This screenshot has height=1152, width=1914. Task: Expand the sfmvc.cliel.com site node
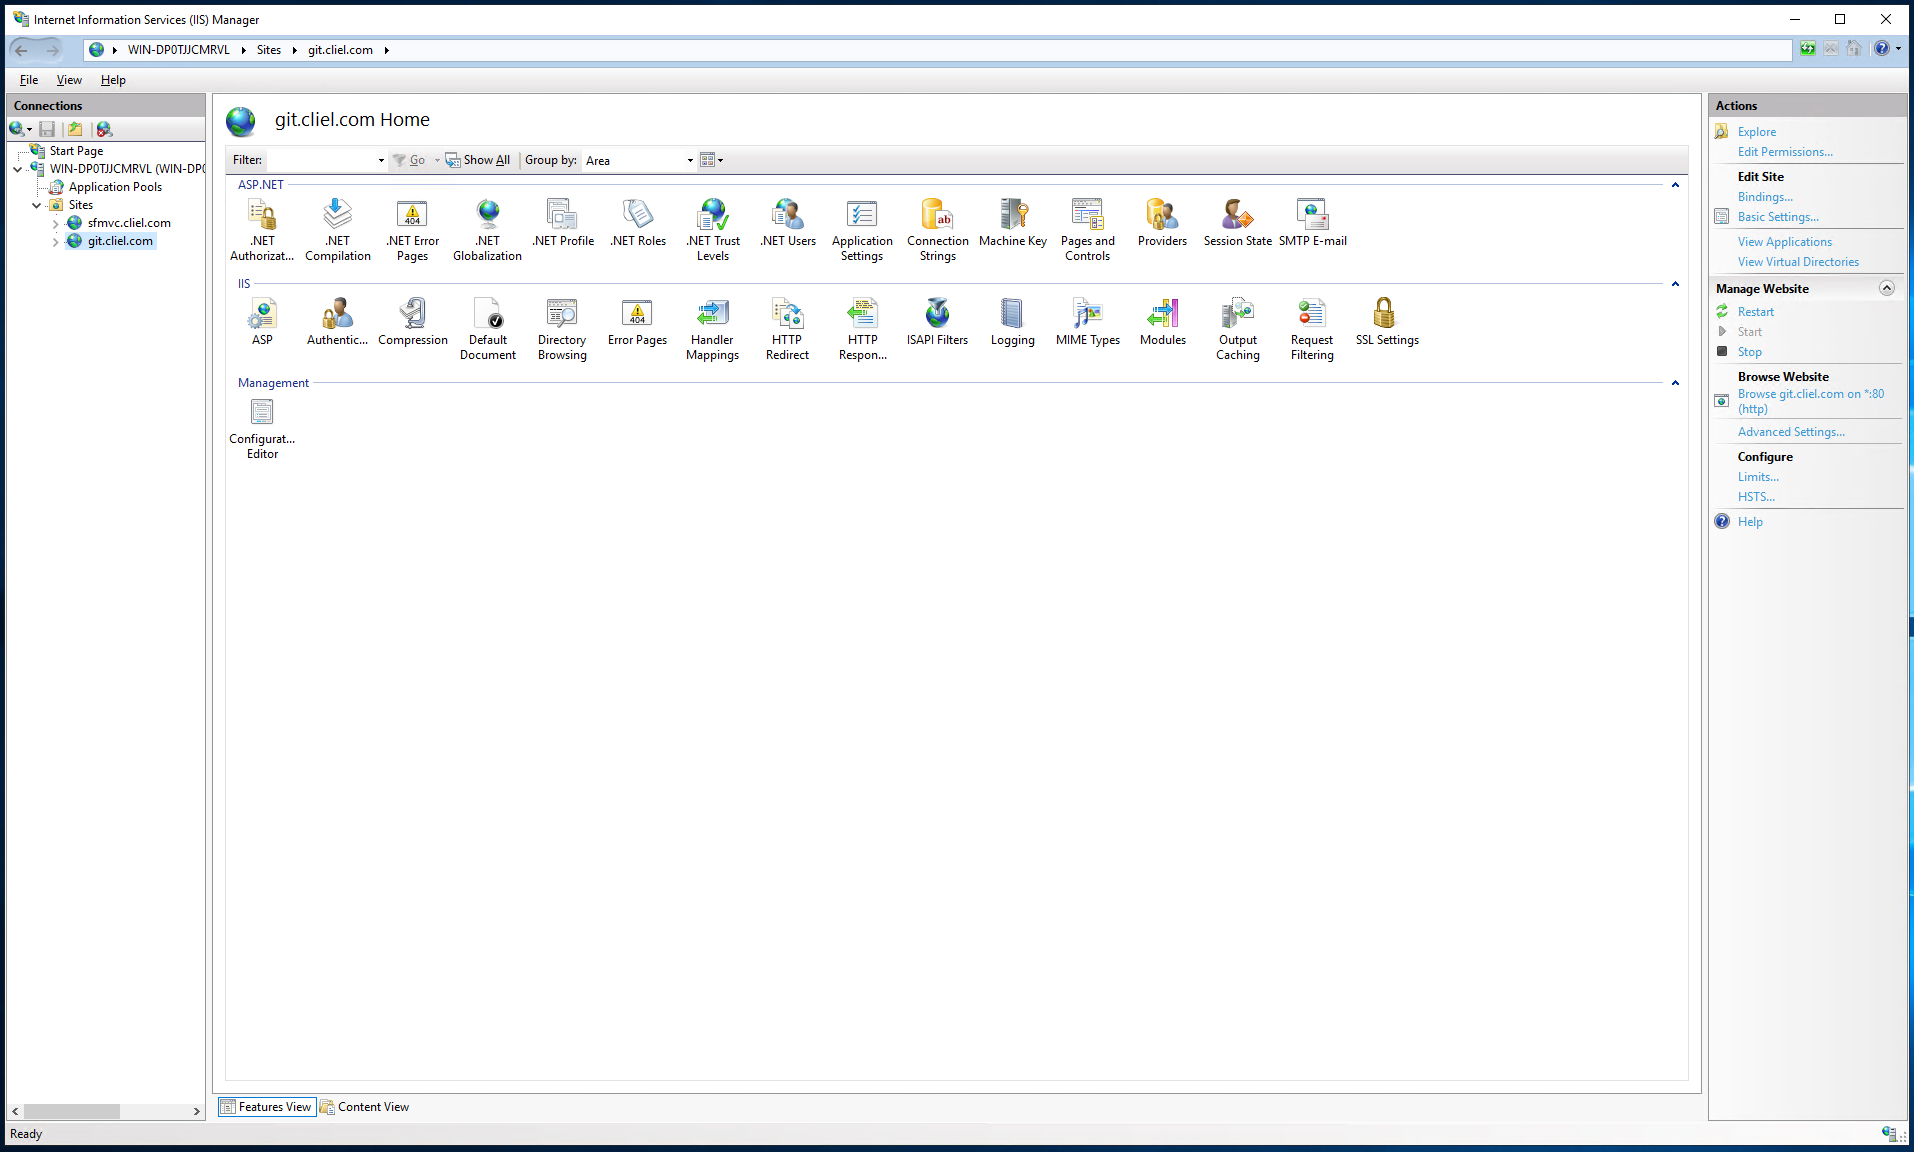pyautogui.click(x=55, y=223)
